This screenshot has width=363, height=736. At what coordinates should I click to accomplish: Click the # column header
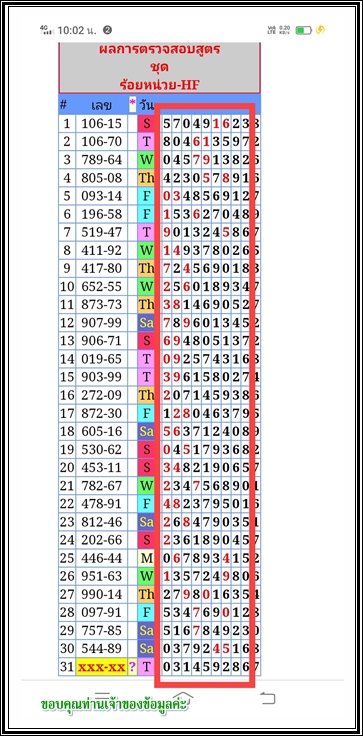click(x=63, y=105)
